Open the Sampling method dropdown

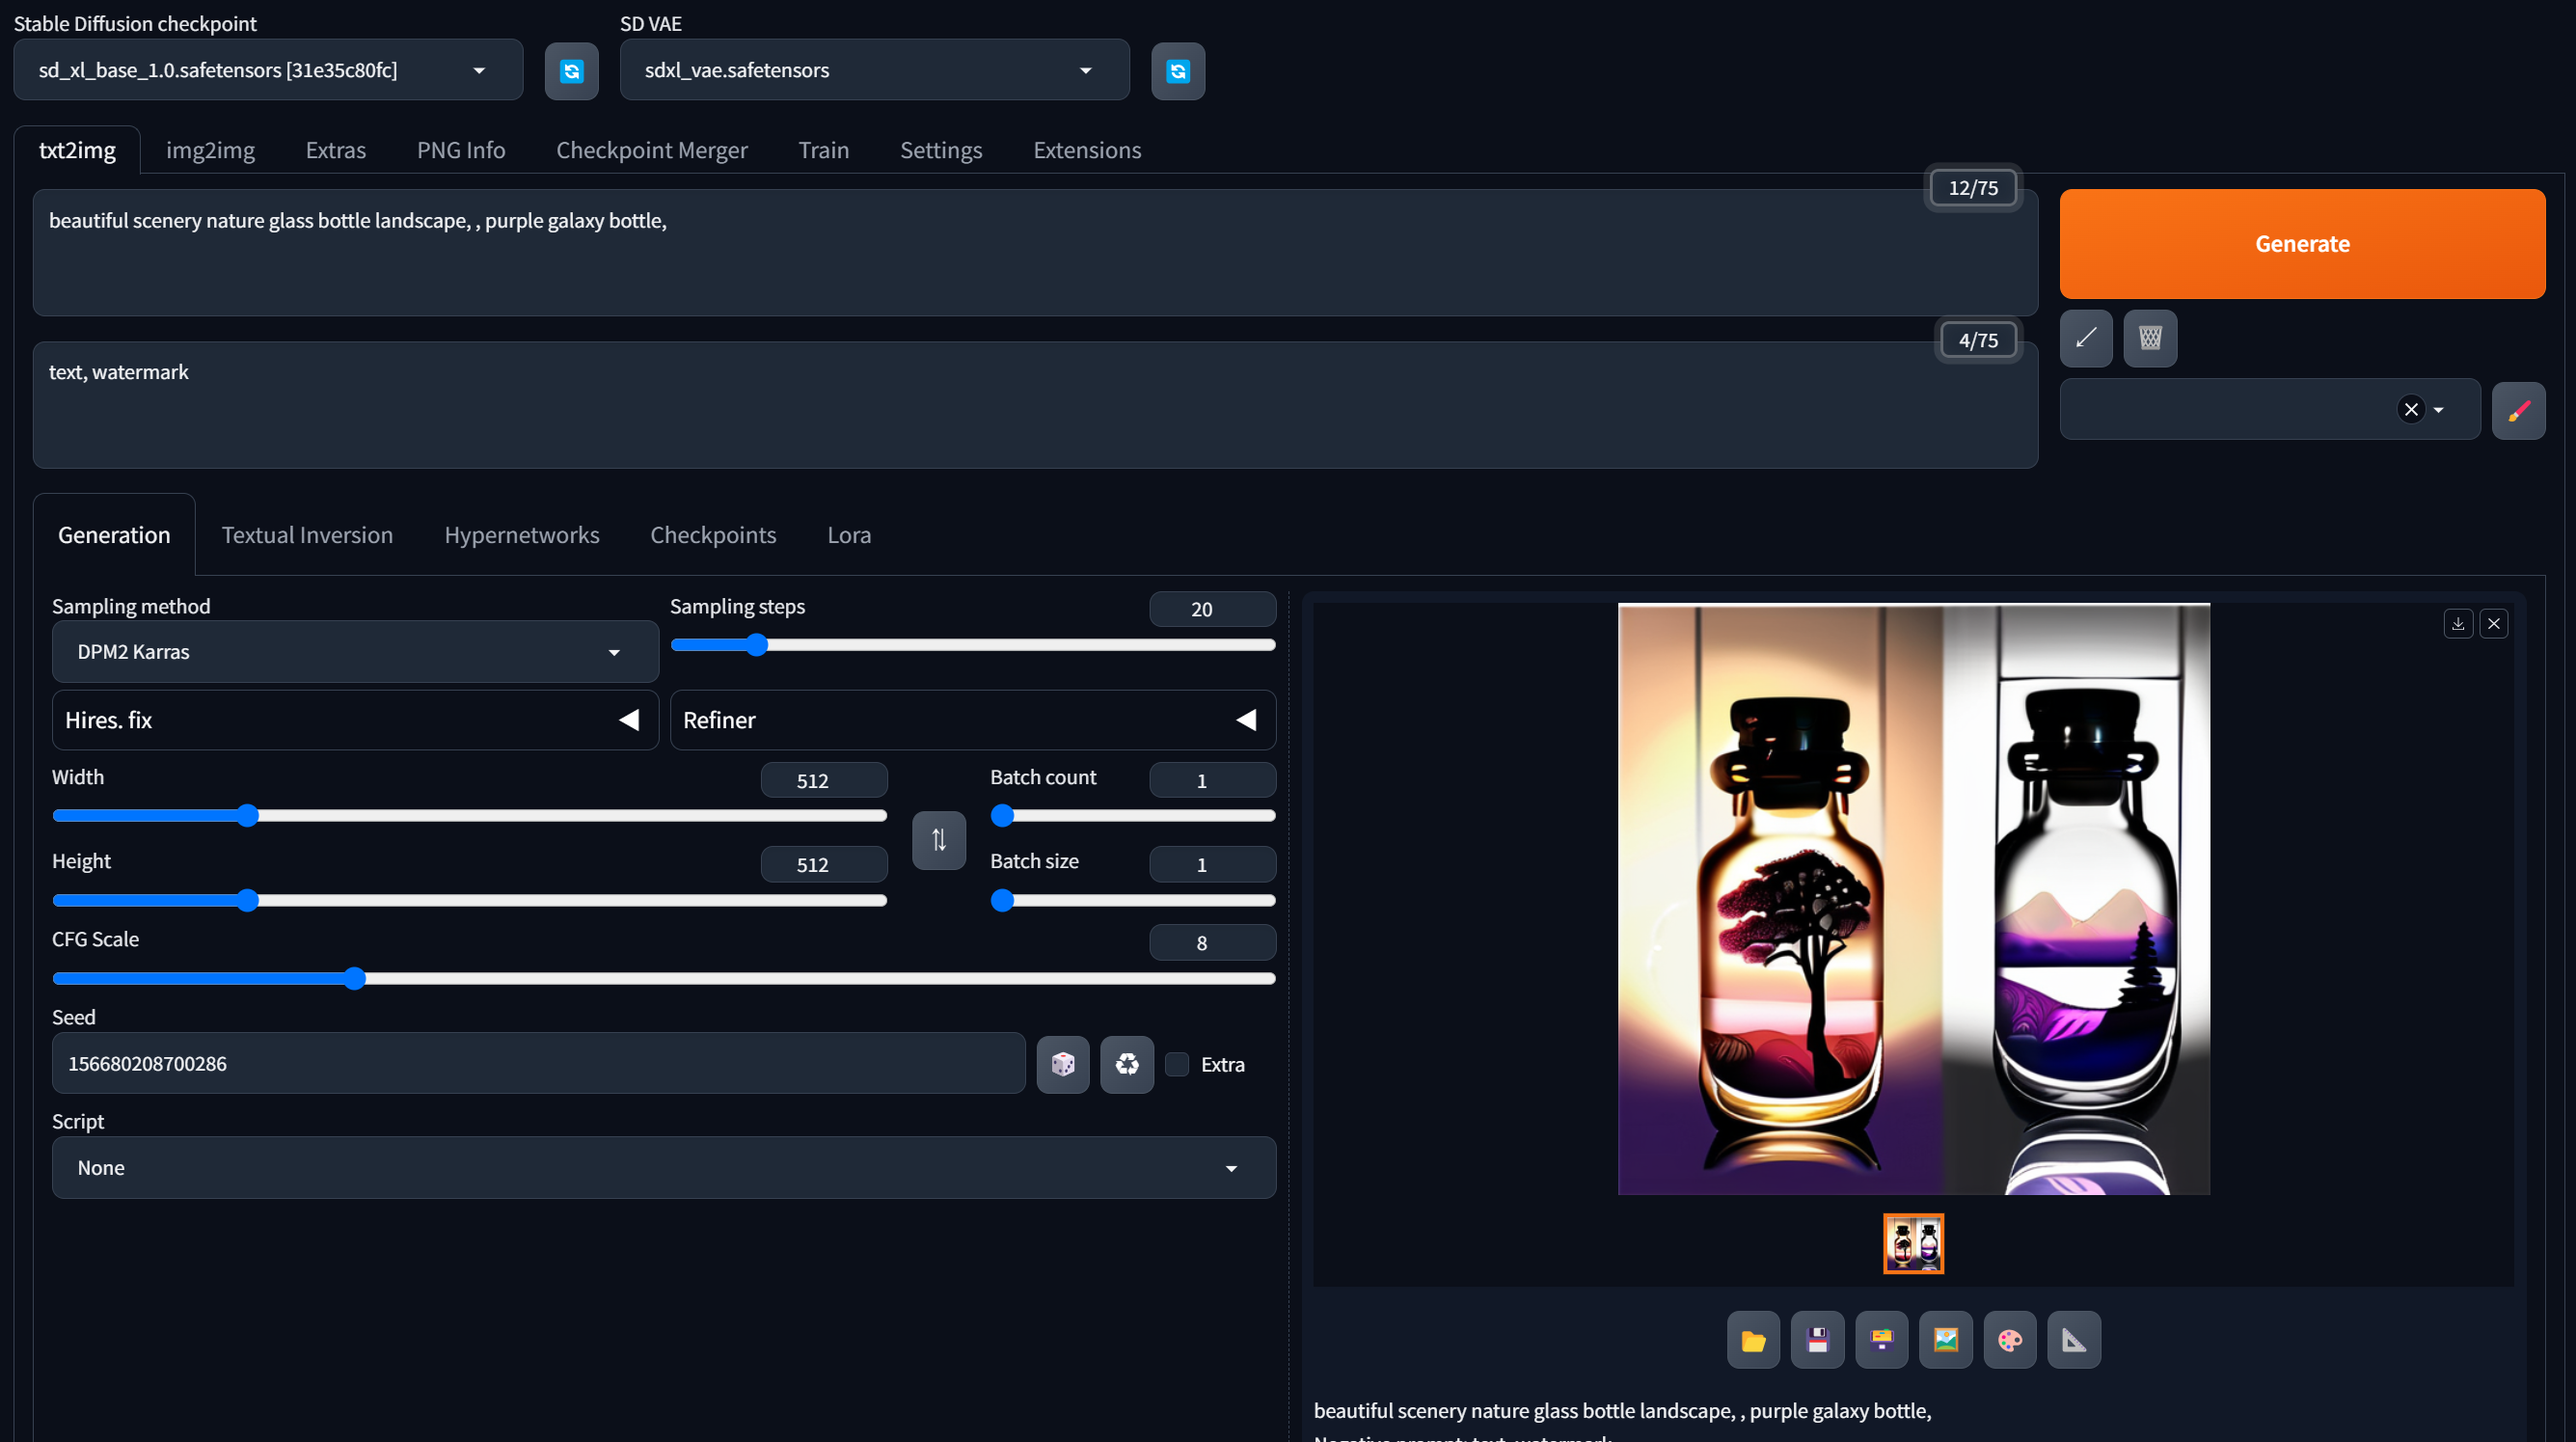click(x=354, y=652)
